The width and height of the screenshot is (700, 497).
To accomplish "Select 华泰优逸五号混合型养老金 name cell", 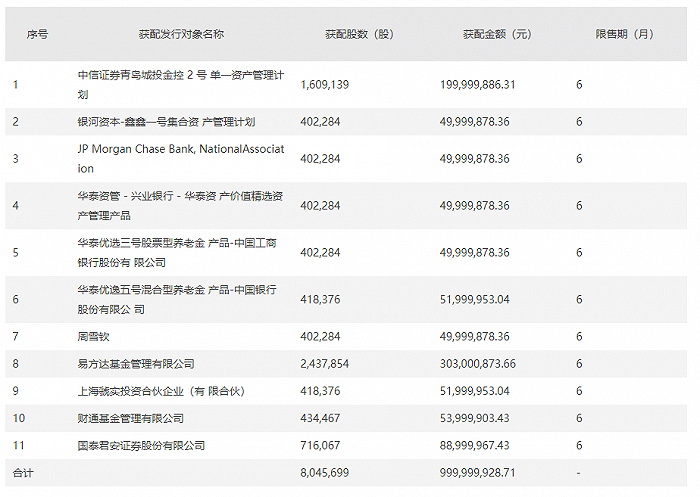I will tap(177, 299).
